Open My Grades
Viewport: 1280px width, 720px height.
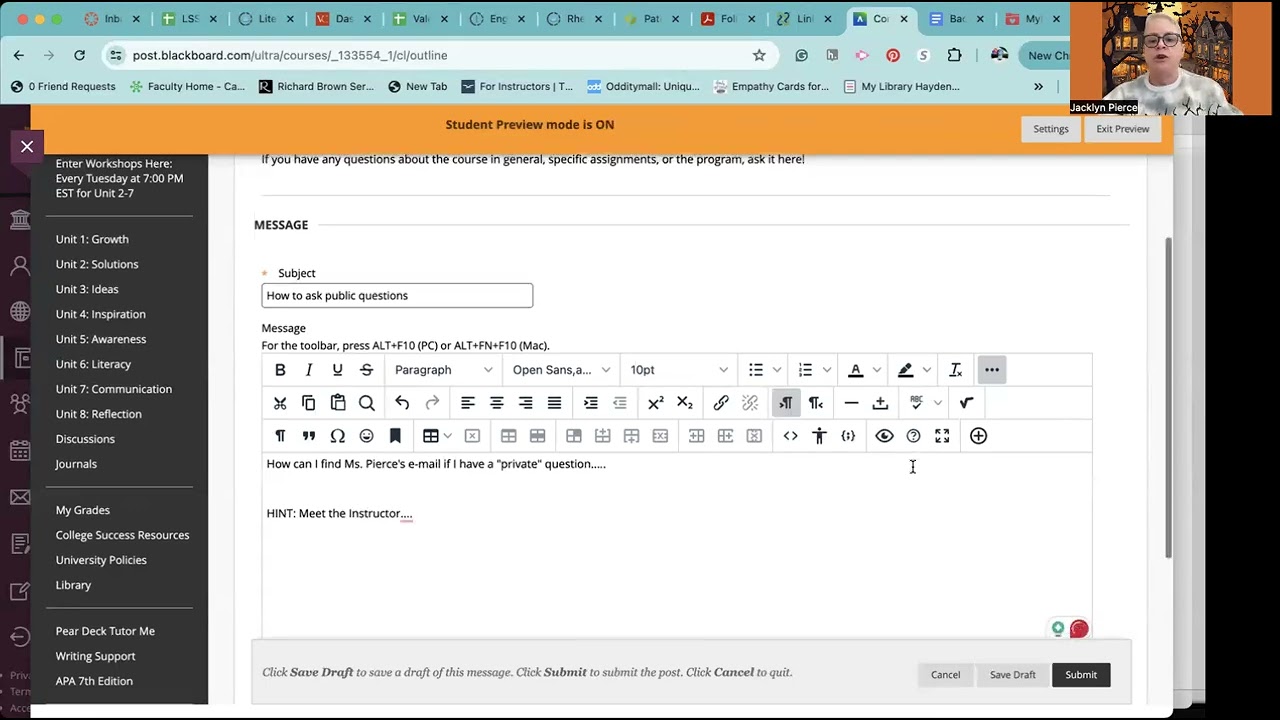click(82, 510)
